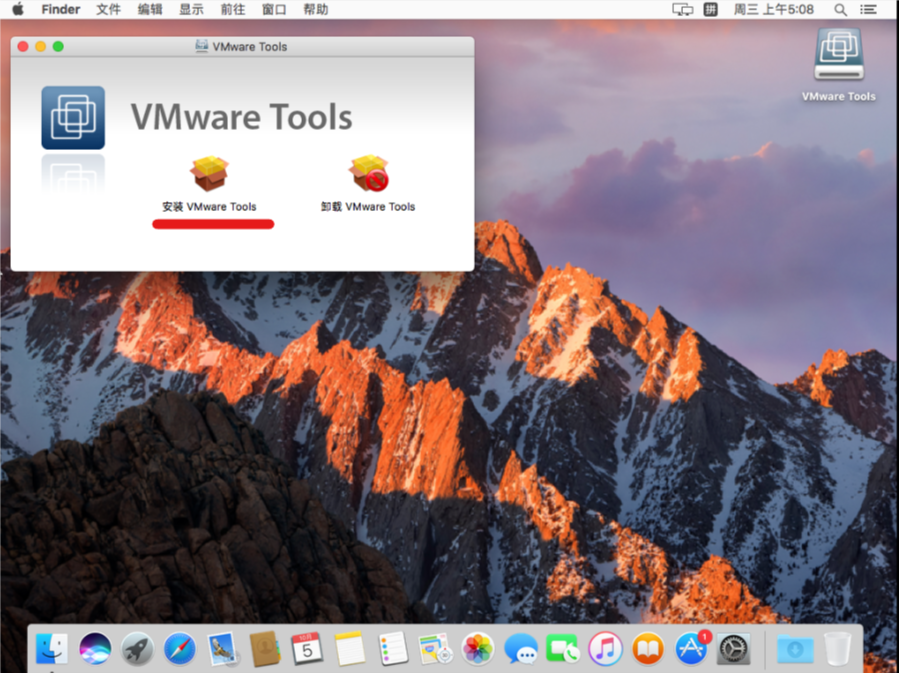Open the Uninstall VMware Tools package icon
Image resolution: width=899 pixels, height=673 pixels.
[x=369, y=173]
